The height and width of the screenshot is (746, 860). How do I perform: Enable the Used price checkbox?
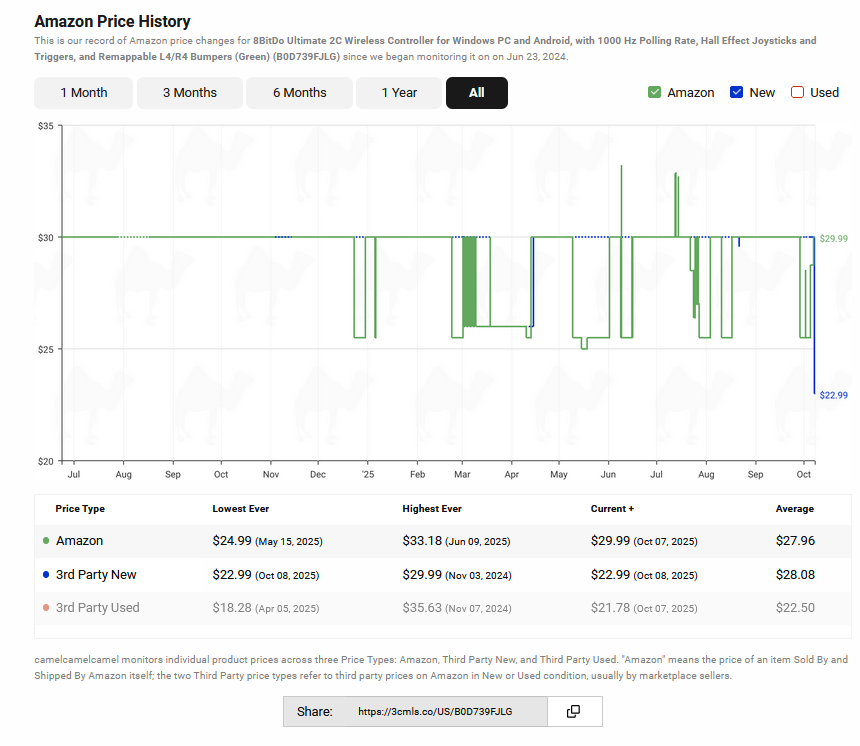(797, 92)
